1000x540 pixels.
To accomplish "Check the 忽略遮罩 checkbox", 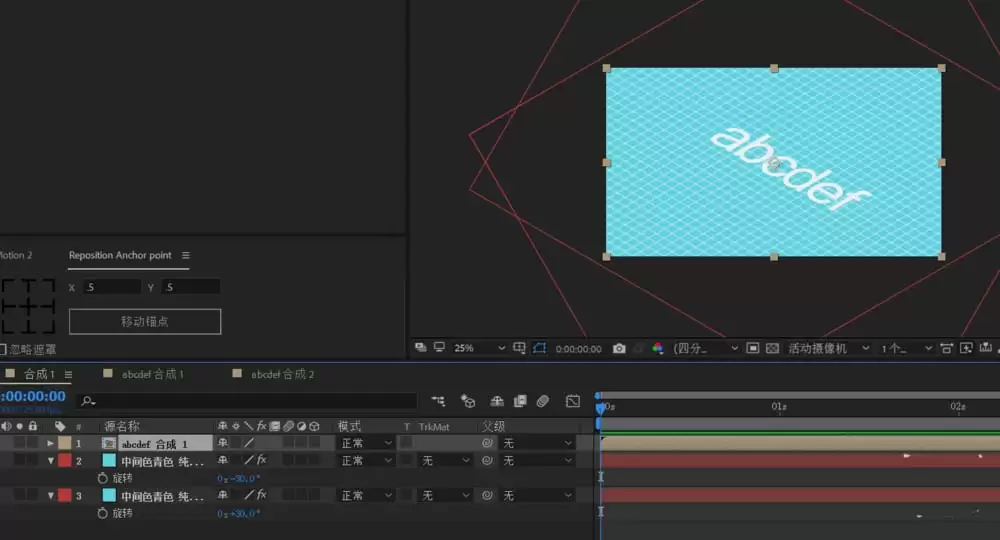I will pos(3,349).
